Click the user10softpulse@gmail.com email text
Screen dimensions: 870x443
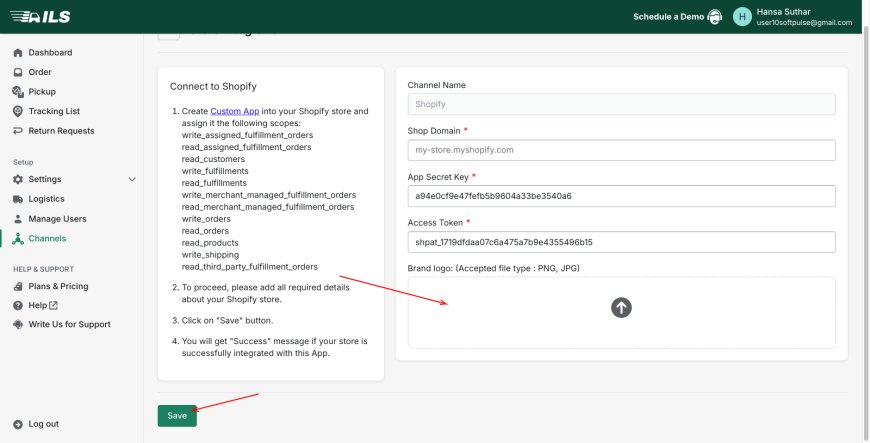point(804,23)
